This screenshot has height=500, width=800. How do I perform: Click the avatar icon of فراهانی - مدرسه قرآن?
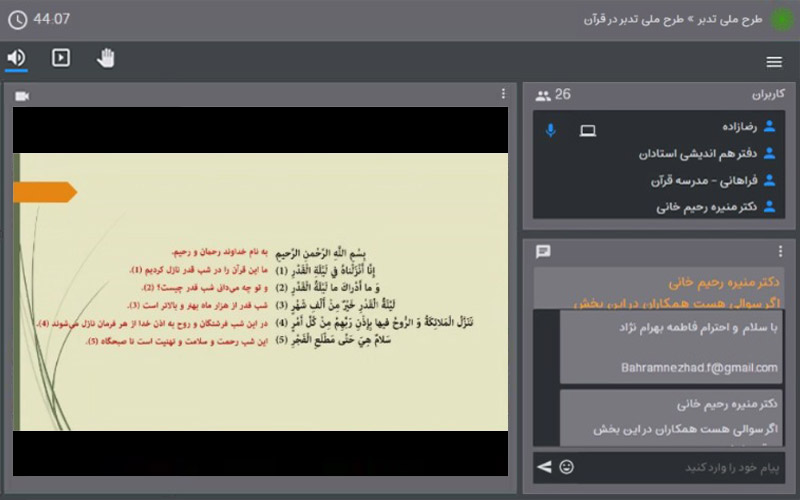tap(769, 180)
